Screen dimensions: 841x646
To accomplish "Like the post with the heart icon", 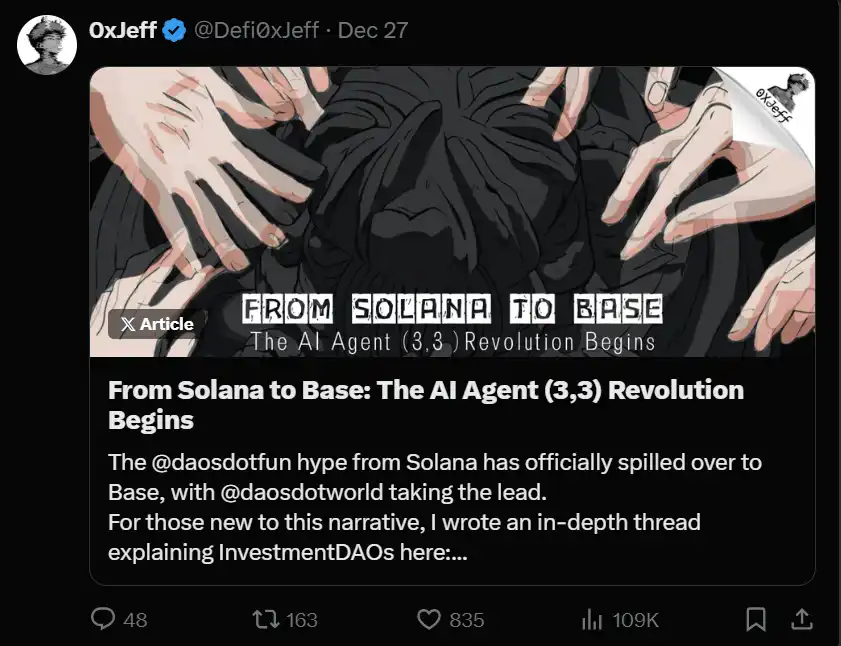I will pos(429,620).
